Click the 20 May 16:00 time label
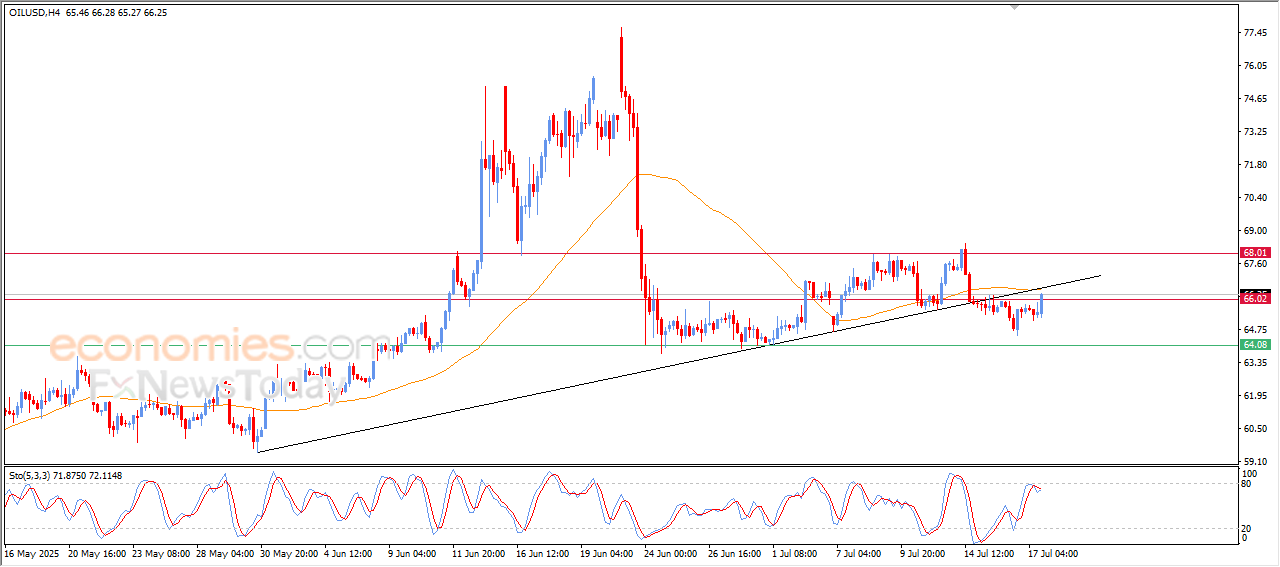The image size is (1280, 567). click(x=99, y=553)
